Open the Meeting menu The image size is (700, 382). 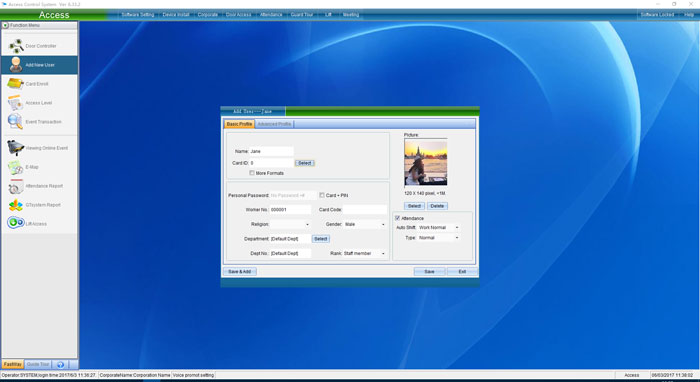(x=350, y=15)
